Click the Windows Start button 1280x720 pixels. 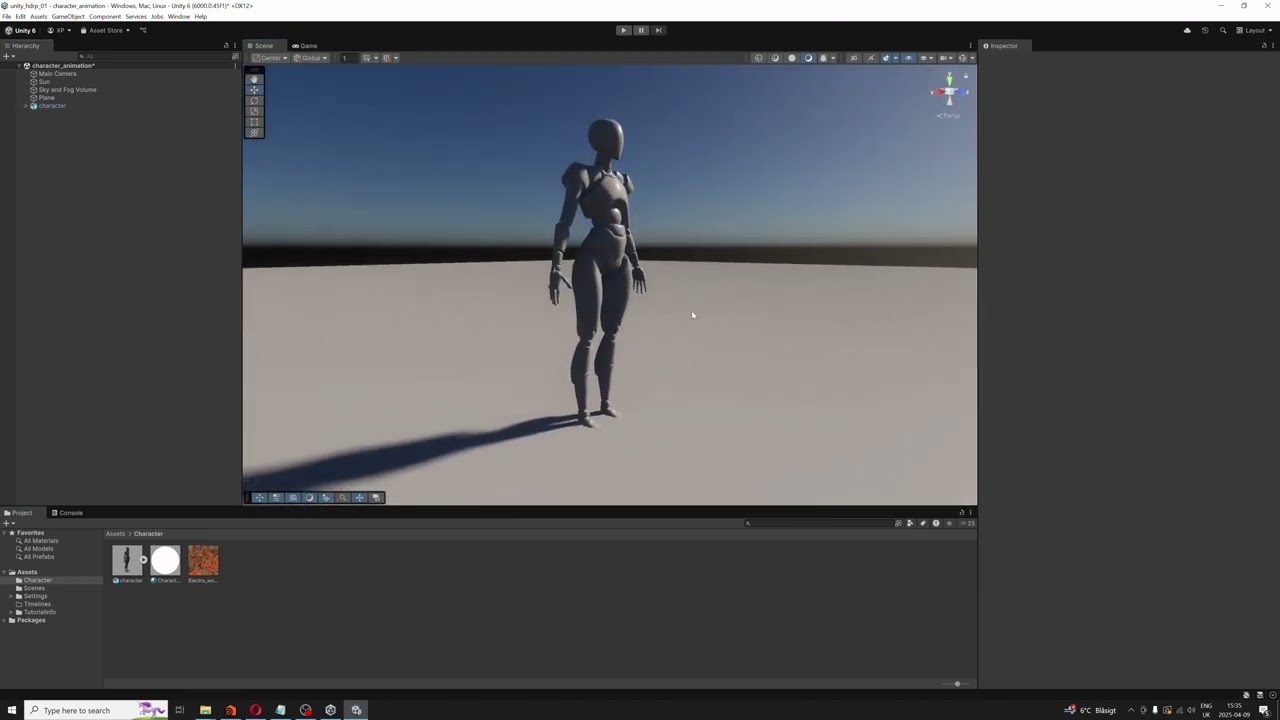click(12, 710)
